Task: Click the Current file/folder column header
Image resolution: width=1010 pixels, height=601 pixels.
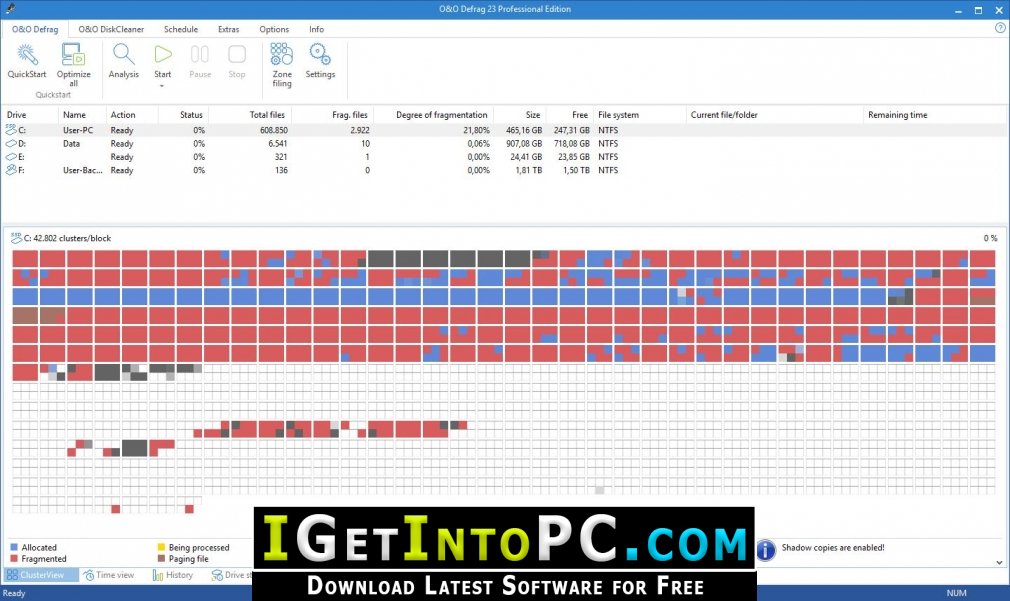Action: click(x=775, y=115)
